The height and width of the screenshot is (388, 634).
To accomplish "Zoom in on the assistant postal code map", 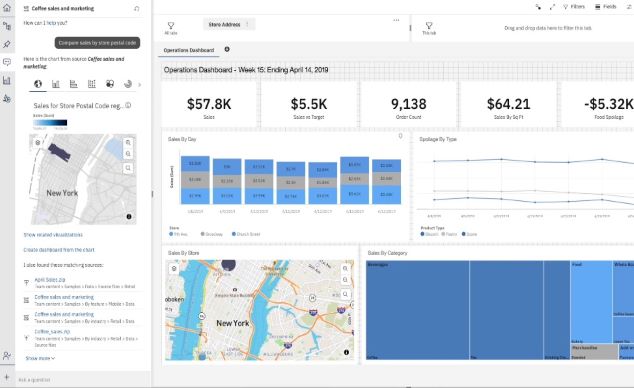I will [x=128, y=143].
